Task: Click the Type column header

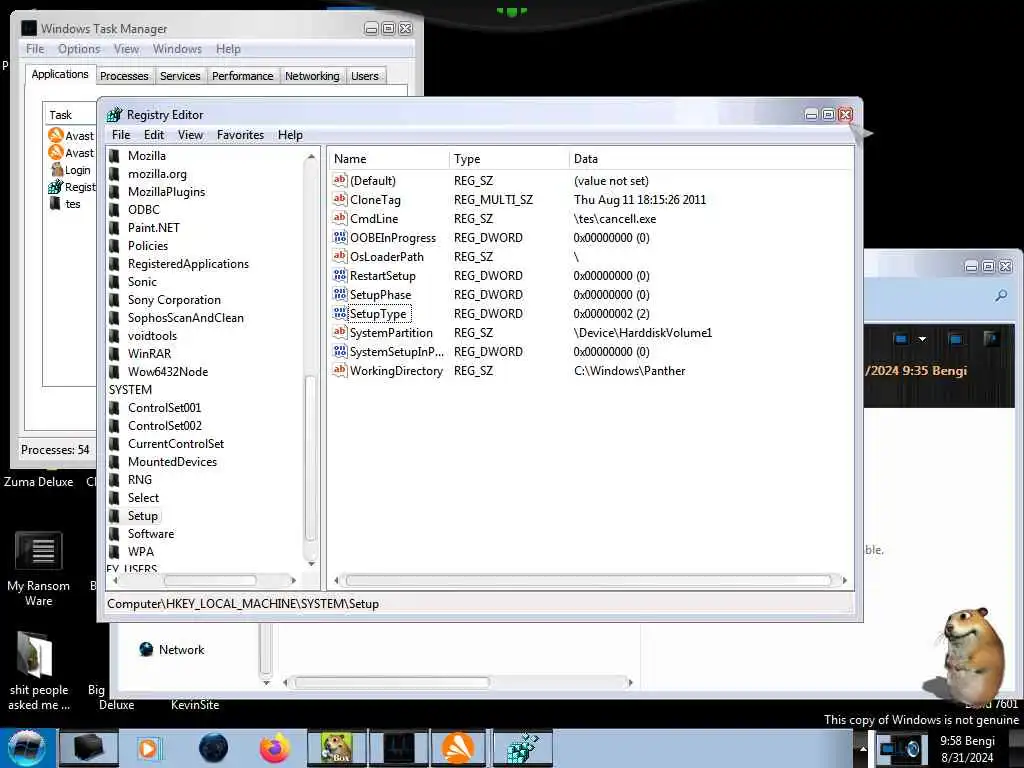Action: pyautogui.click(x=509, y=159)
